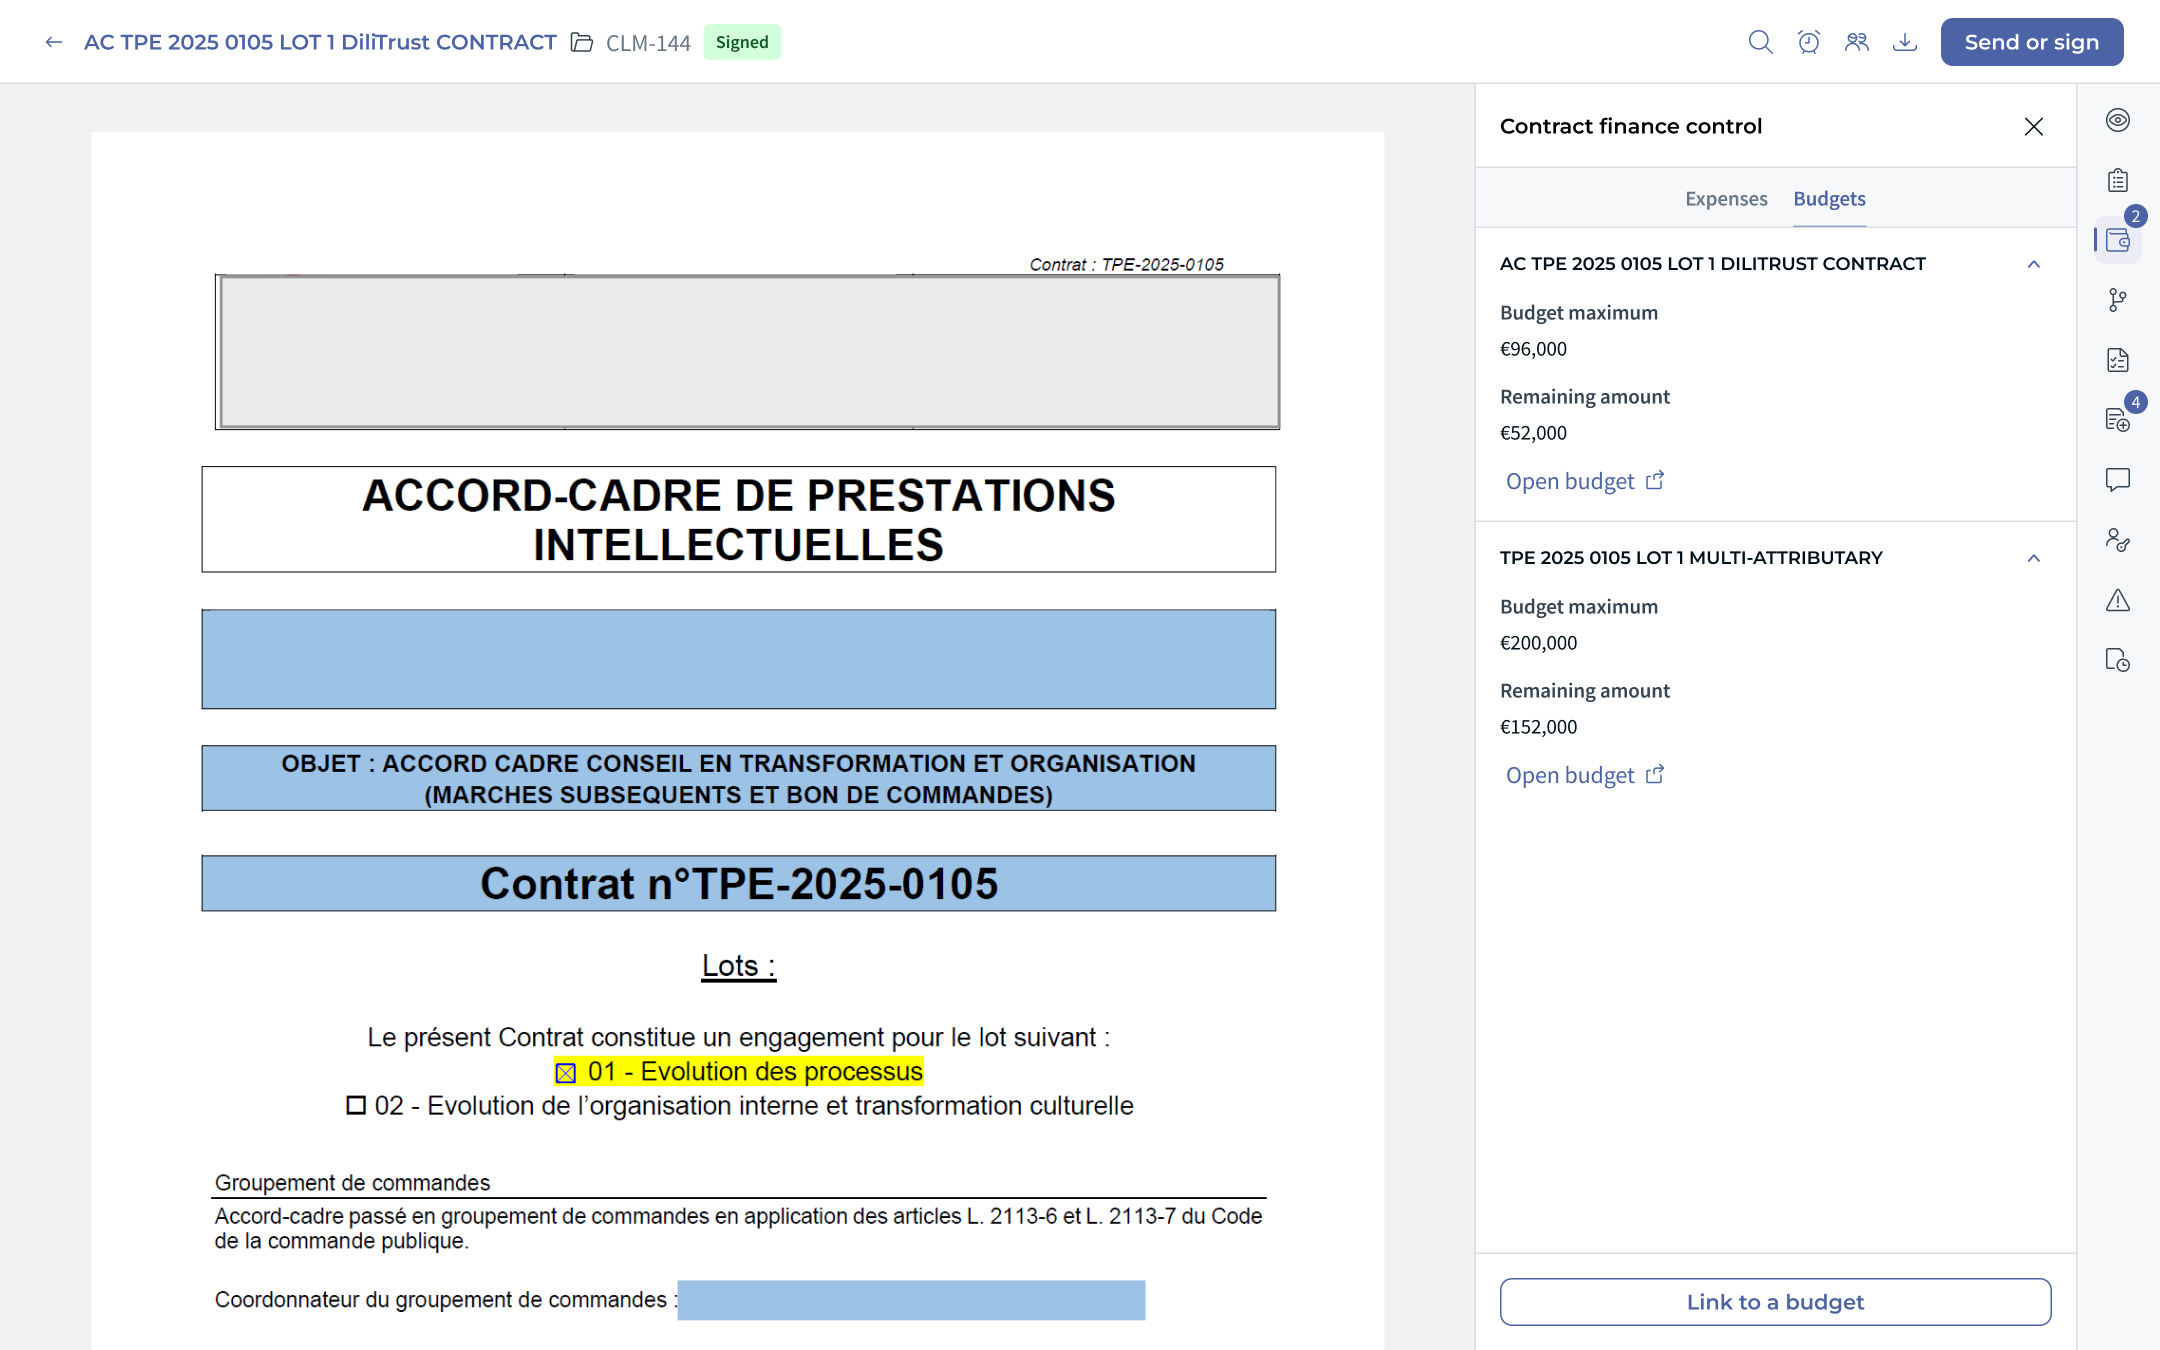2160x1350 pixels.
Task: Select the finance control wallet icon
Action: tap(2118, 240)
